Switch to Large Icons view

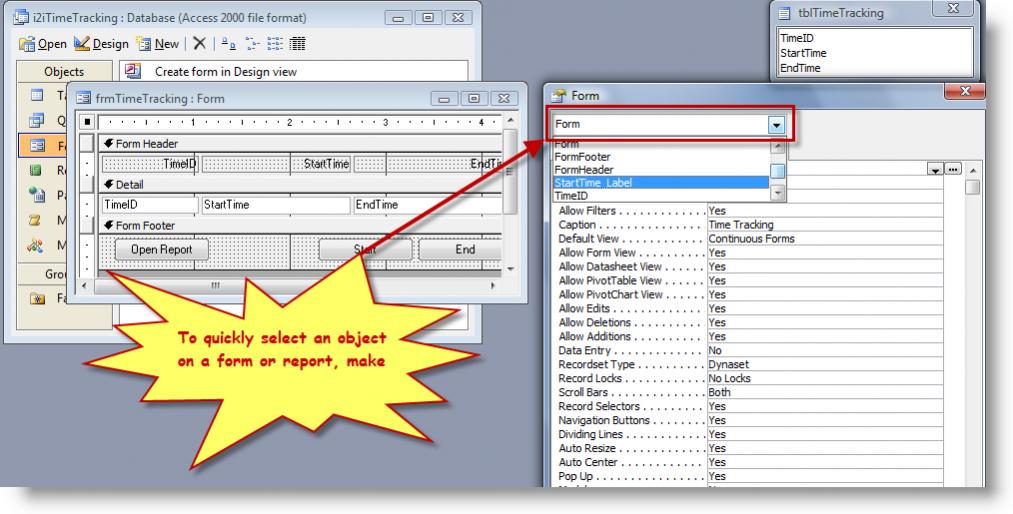229,43
